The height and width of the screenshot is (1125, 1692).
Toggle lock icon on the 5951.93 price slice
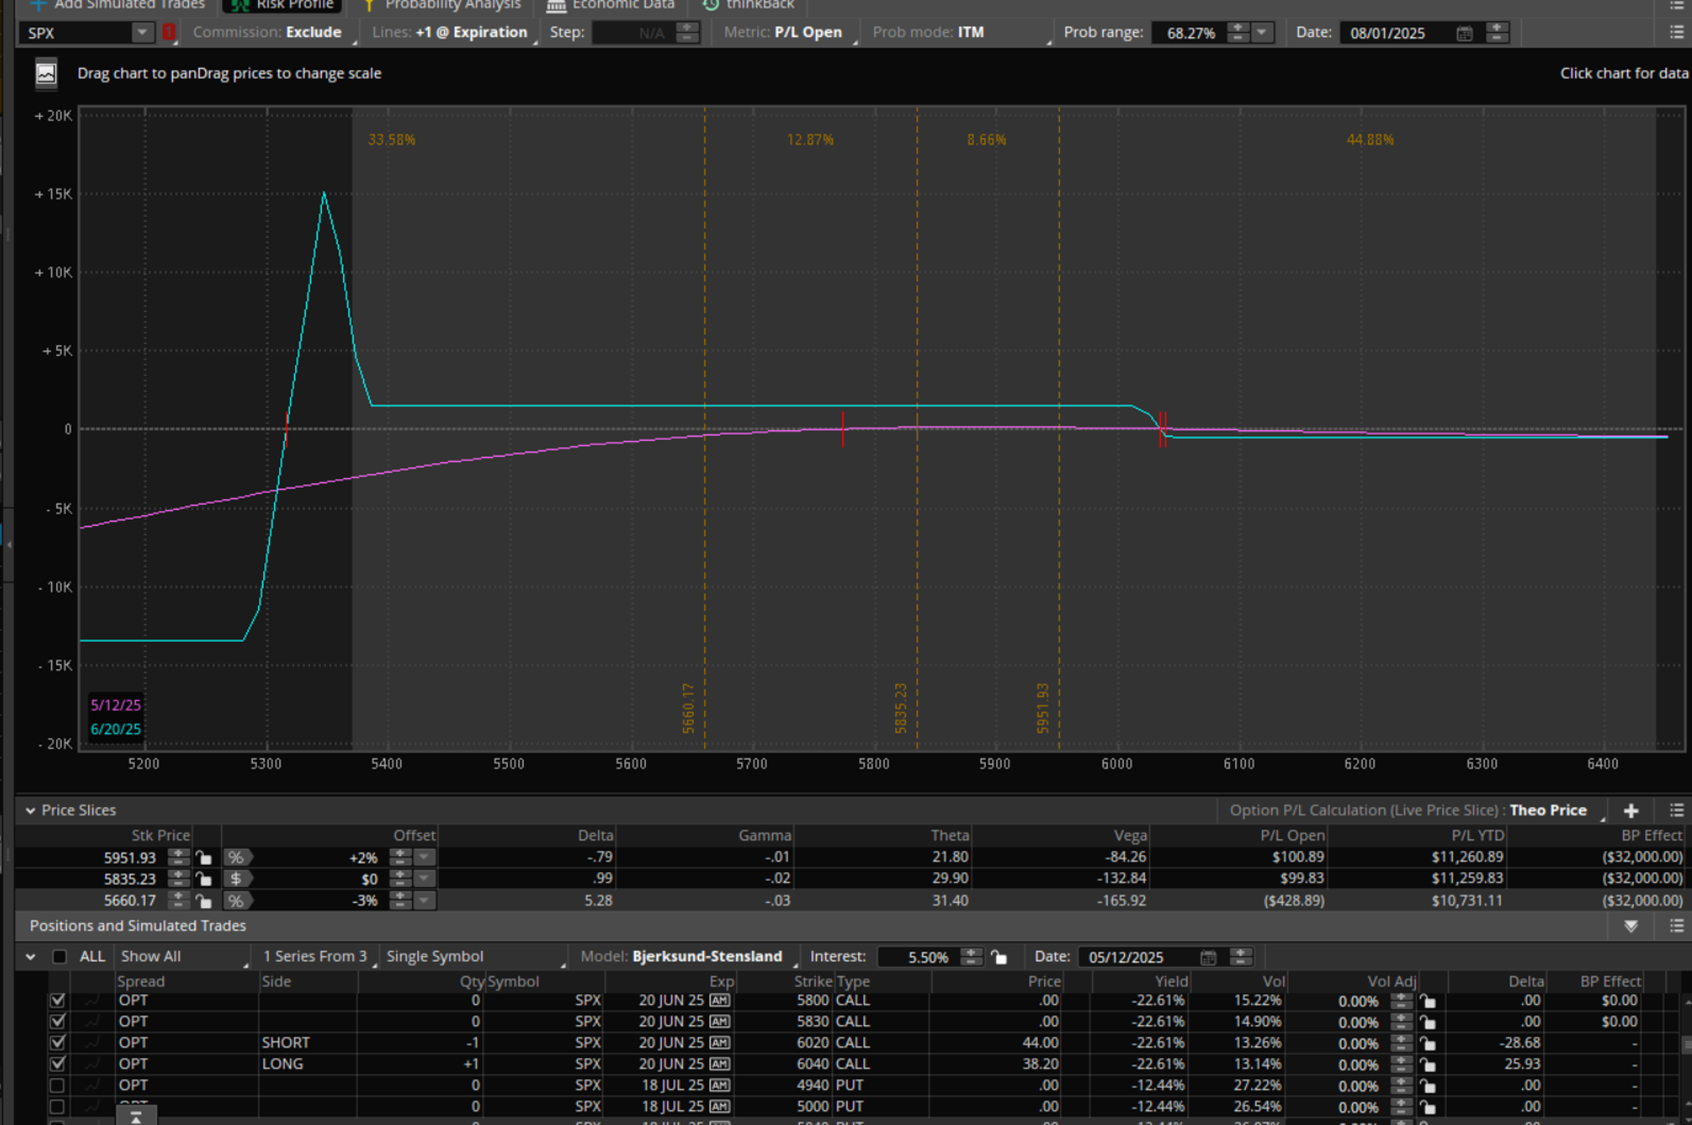pyautogui.click(x=204, y=857)
